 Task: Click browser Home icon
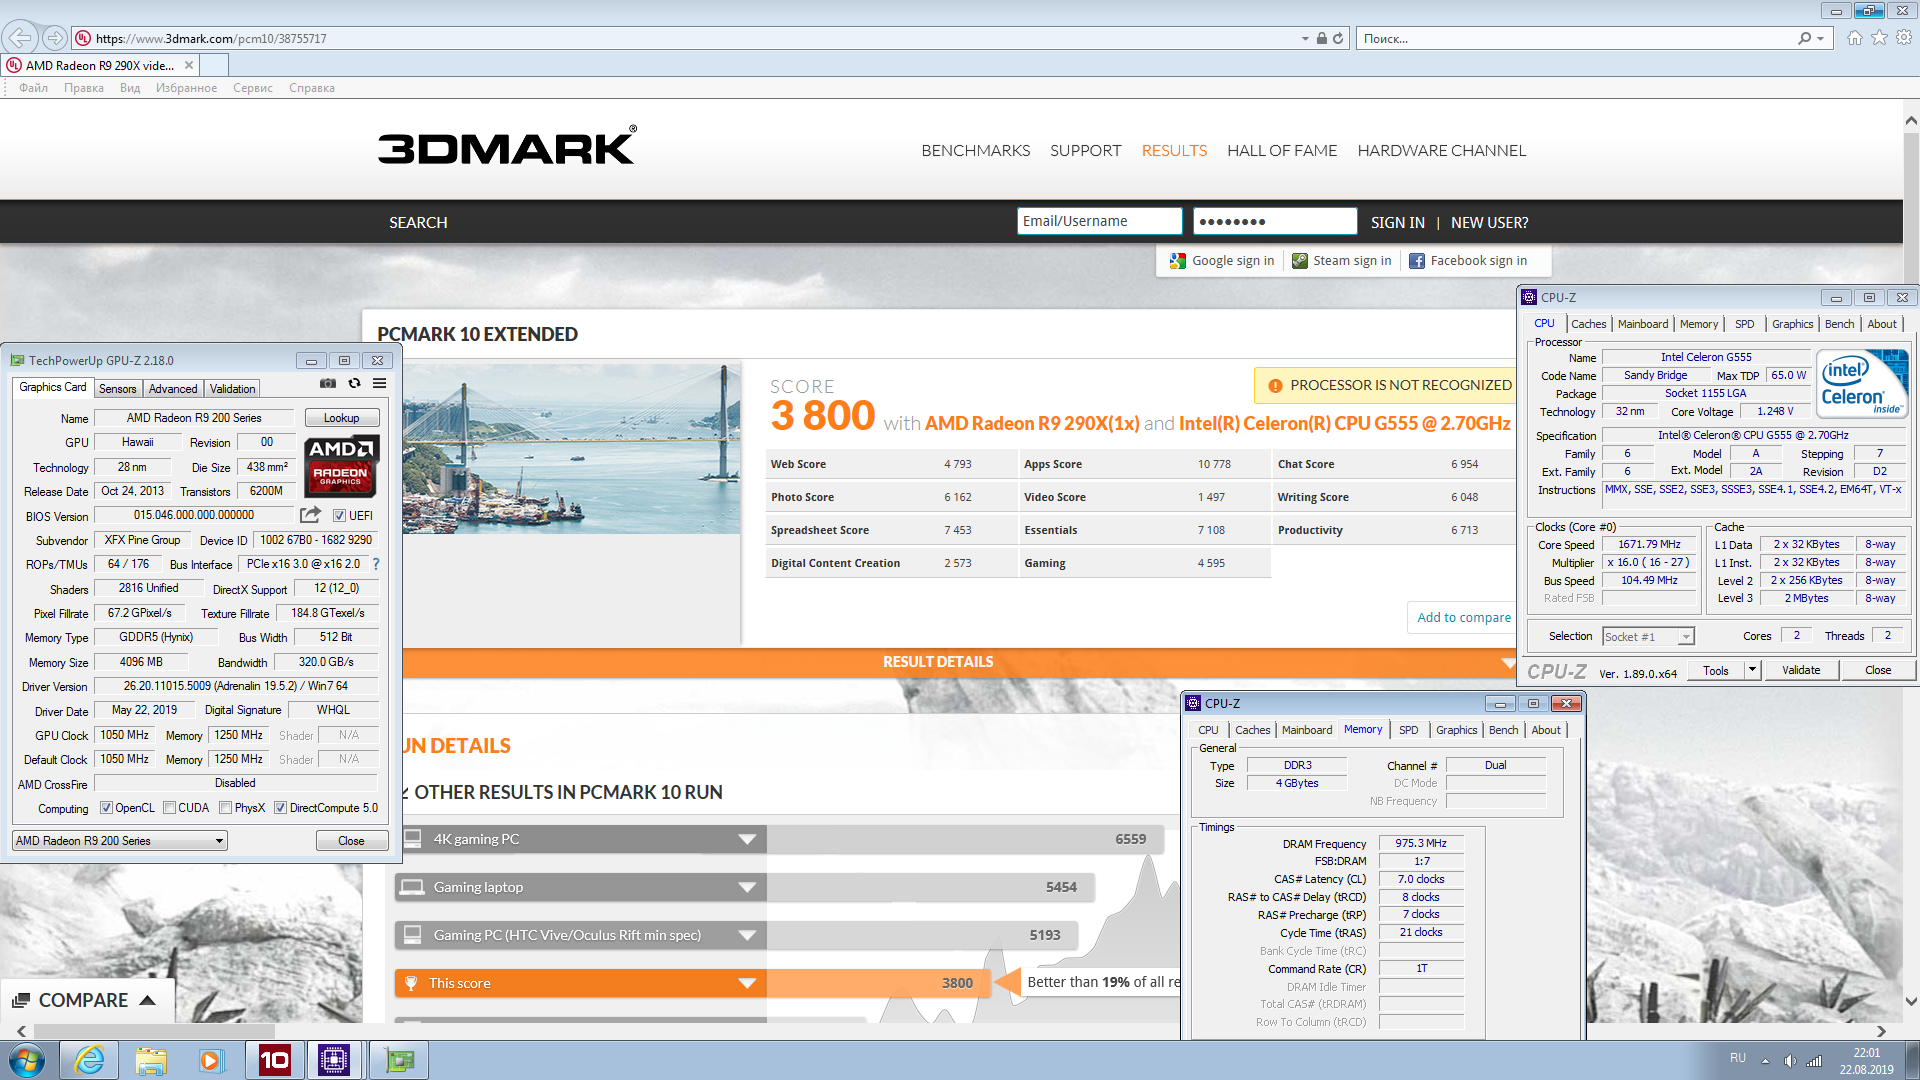point(1855,38)
